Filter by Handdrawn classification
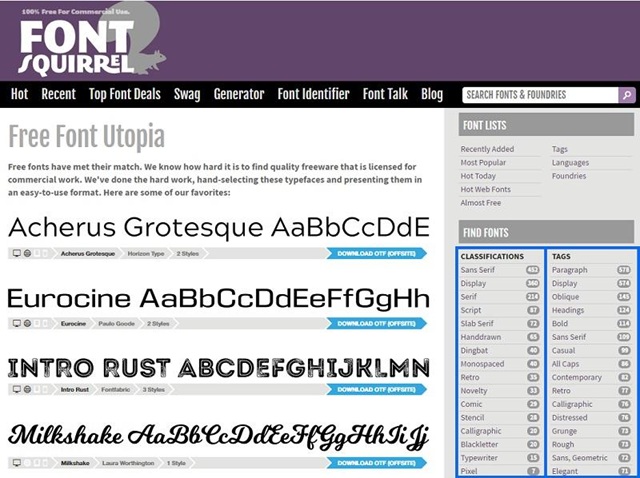640x478 pixels. [x=482, y=337]
